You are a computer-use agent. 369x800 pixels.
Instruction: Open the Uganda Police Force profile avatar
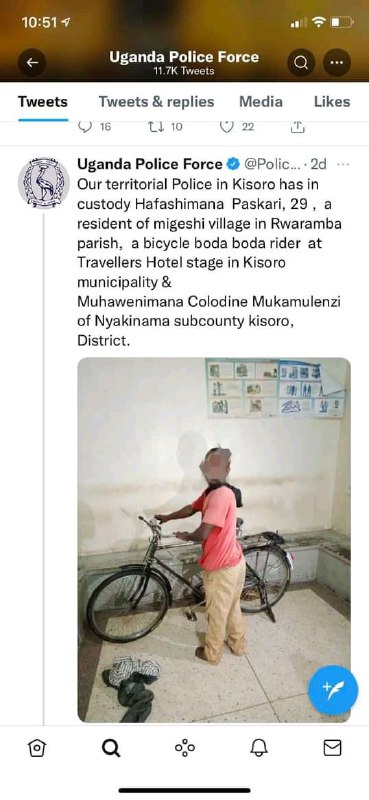tap(44, 183)
